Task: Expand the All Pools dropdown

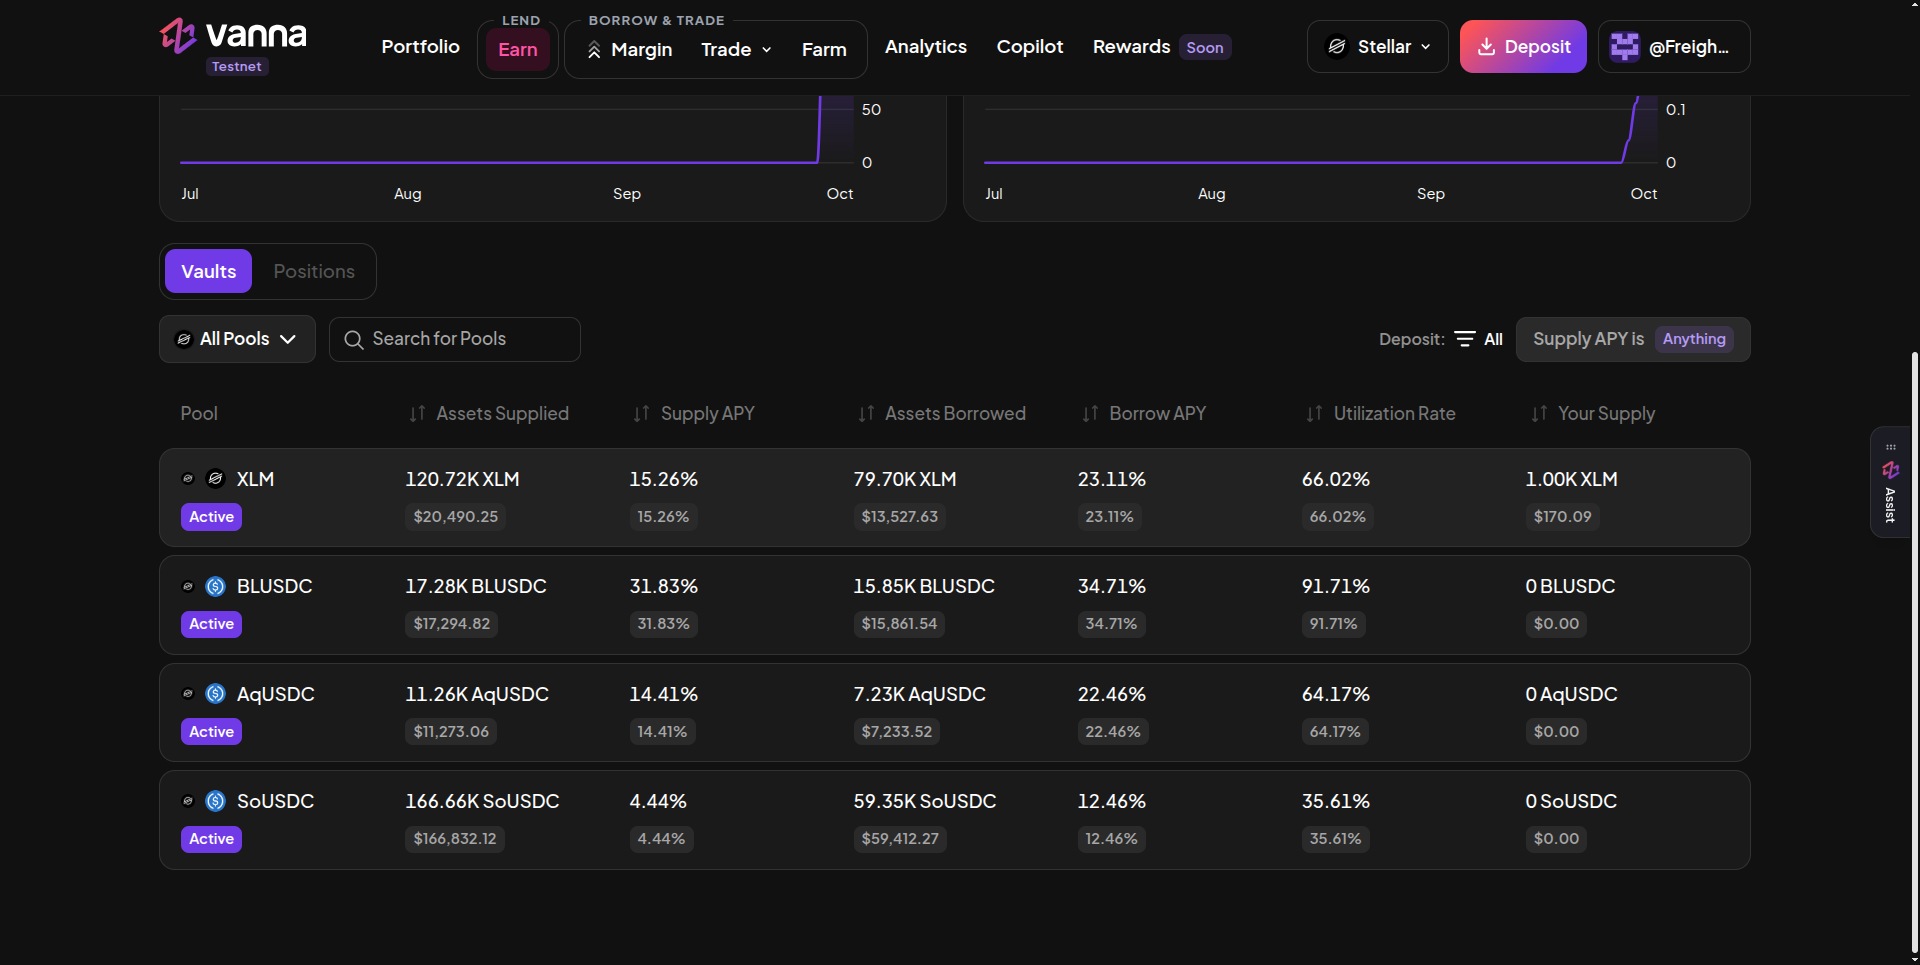Action: pyautogui.click(x=237, y=339)
